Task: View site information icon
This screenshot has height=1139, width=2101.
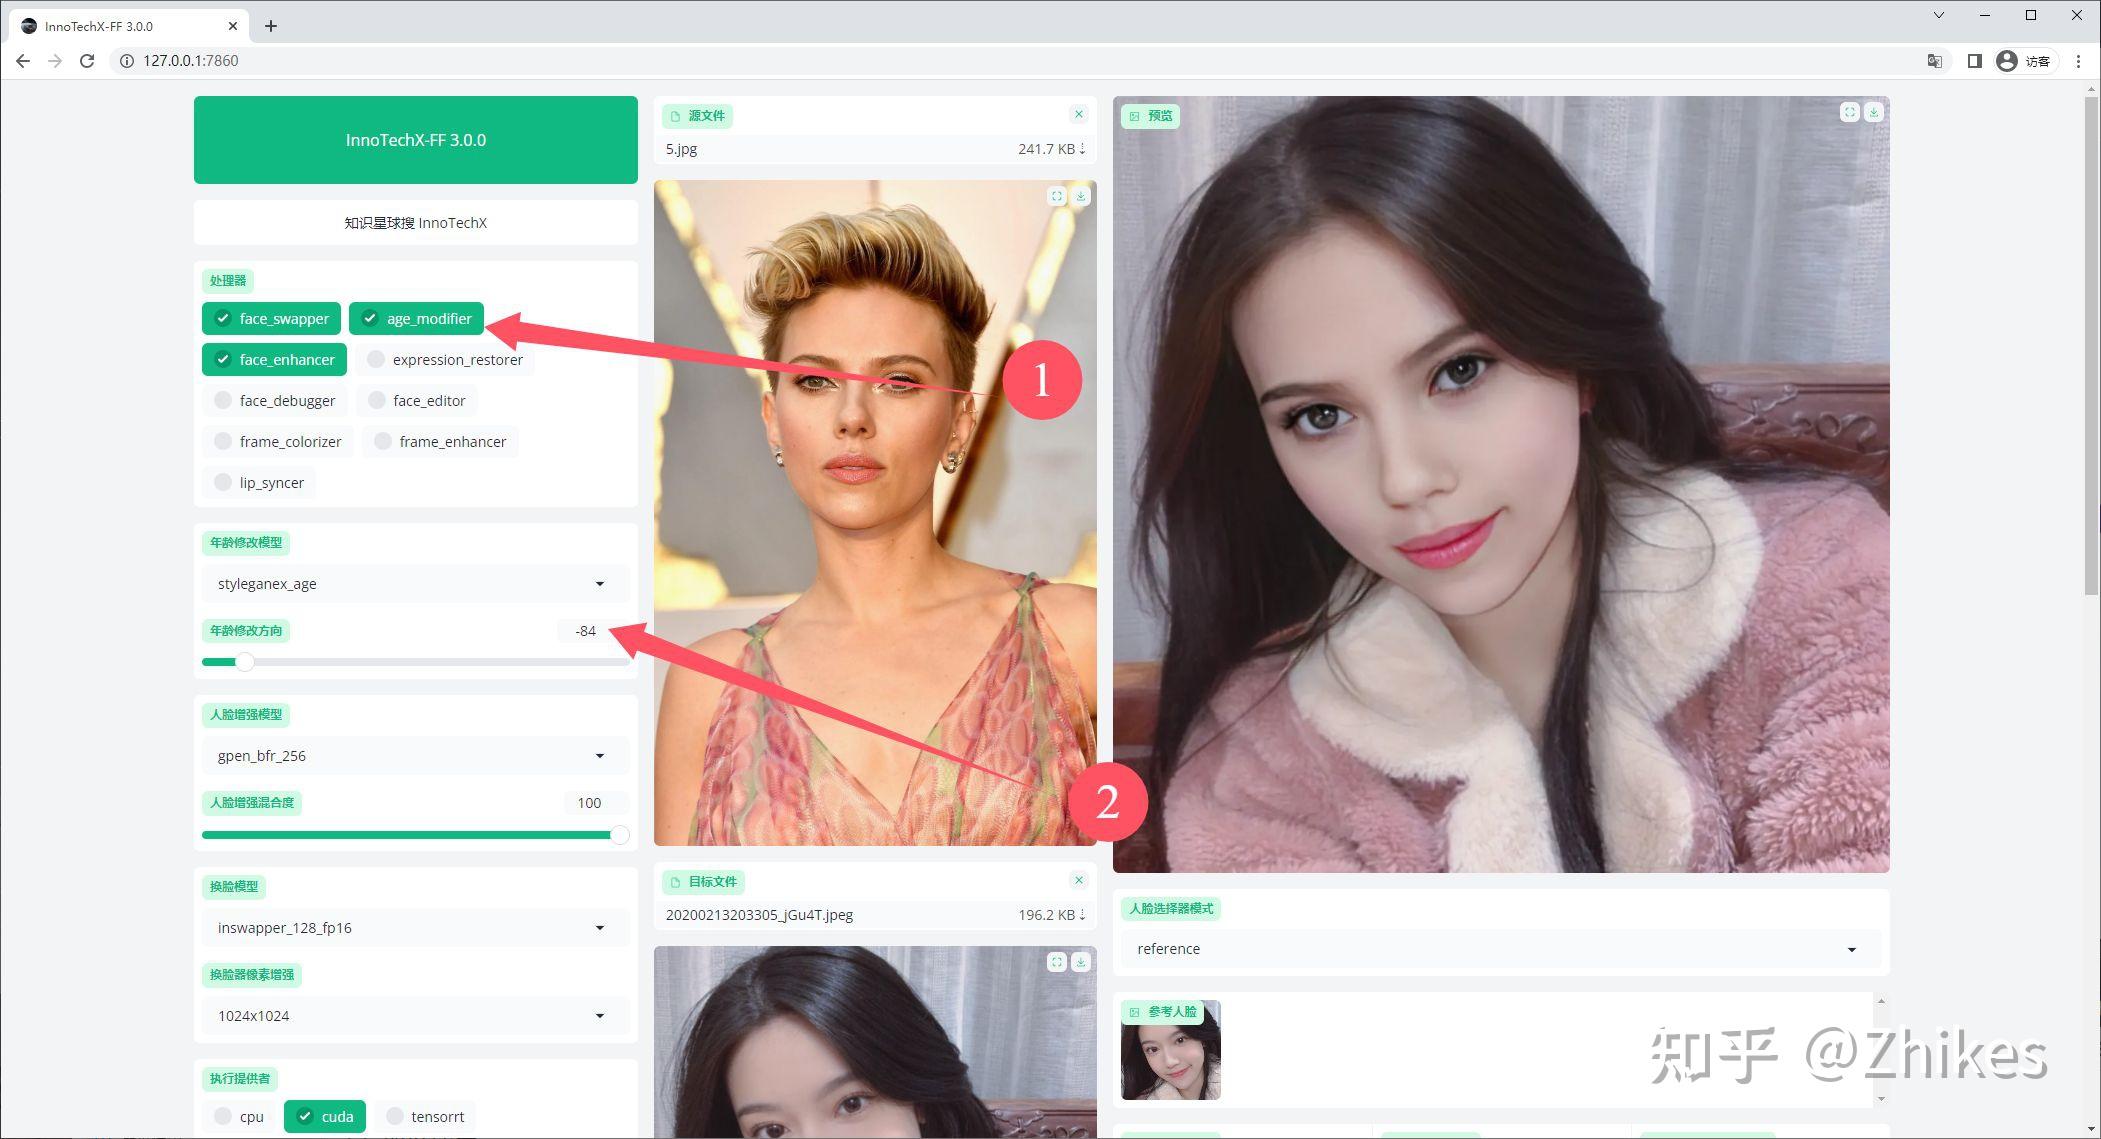Action: [127, 61]
